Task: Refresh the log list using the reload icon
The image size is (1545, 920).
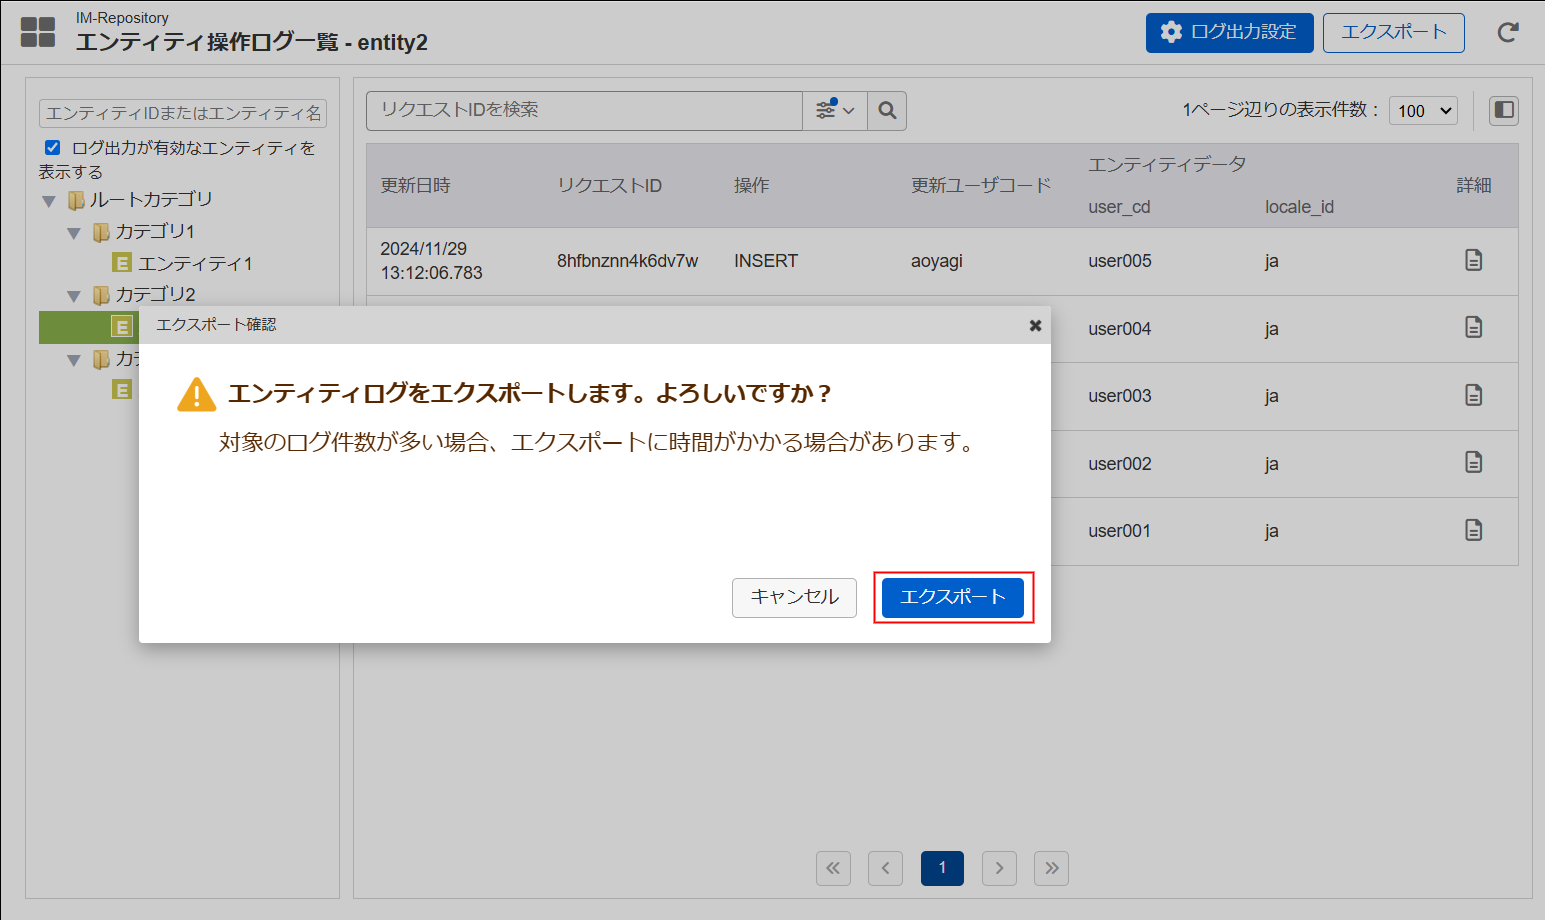Action: 1508,32
